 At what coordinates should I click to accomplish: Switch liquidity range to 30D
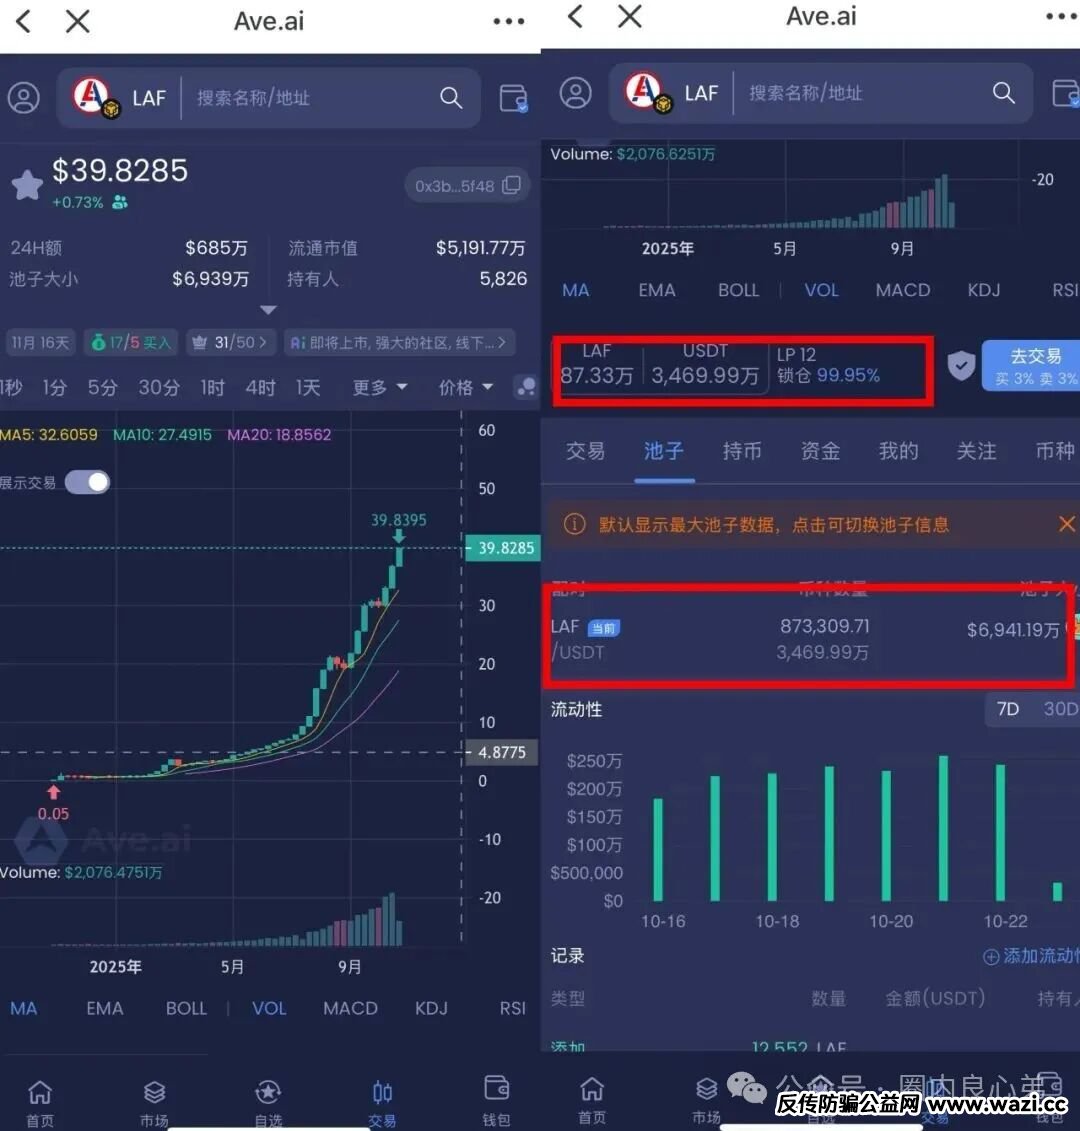(1059, 709)
